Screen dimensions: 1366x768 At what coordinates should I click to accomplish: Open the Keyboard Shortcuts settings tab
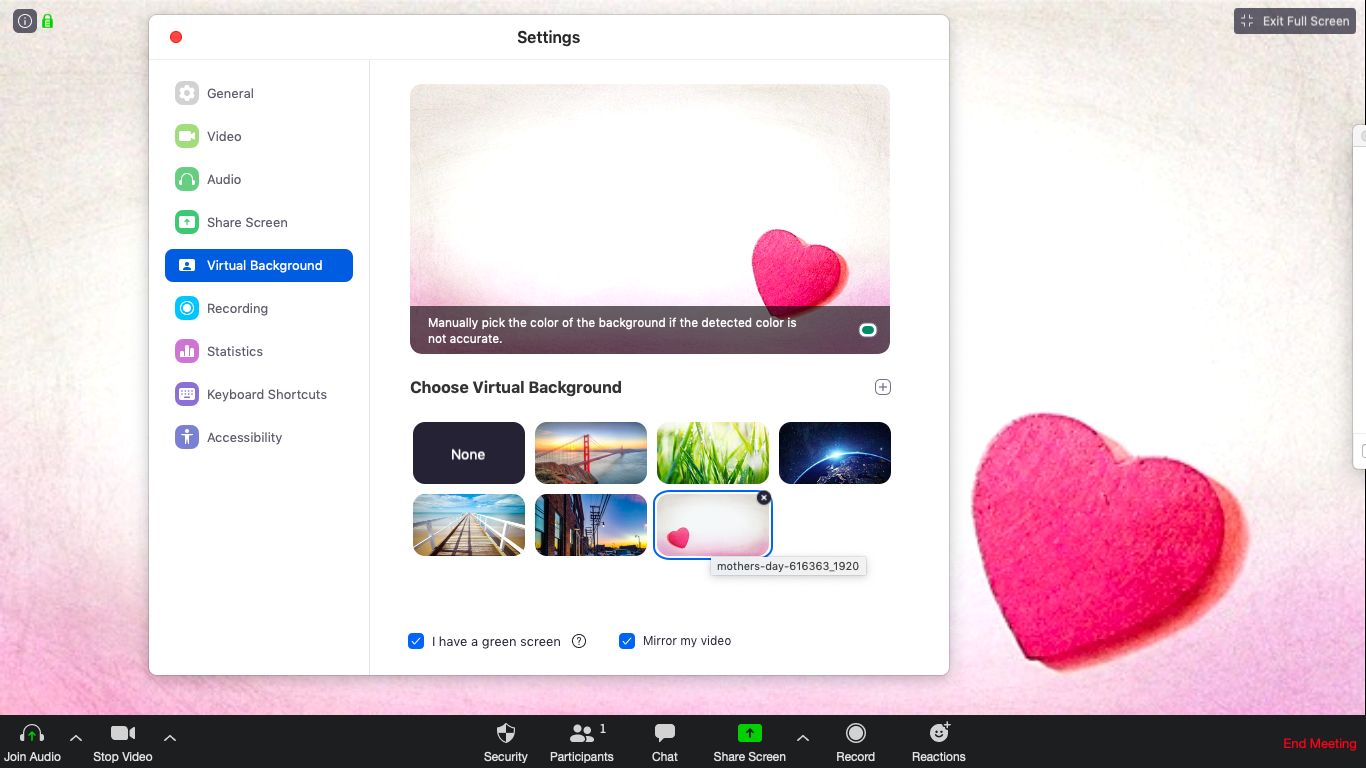pos(259,394)
